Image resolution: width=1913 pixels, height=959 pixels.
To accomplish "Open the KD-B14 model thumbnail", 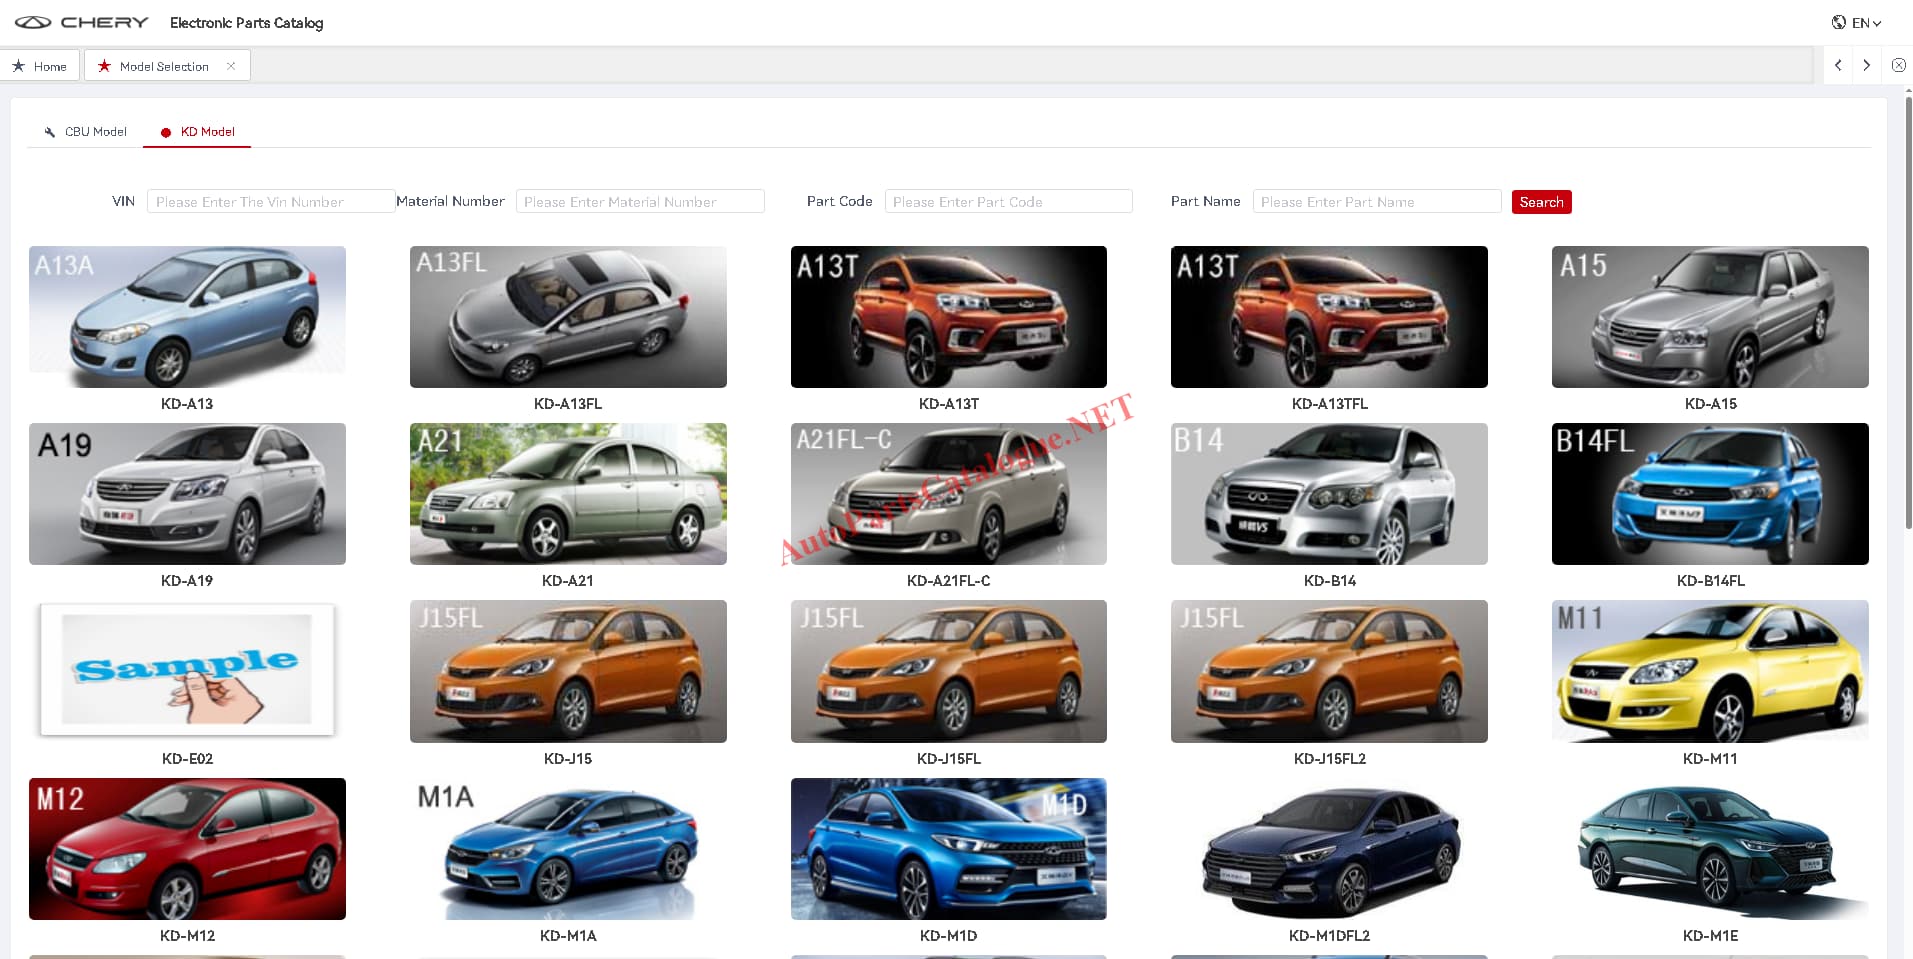I will [x=1329, y=494].
